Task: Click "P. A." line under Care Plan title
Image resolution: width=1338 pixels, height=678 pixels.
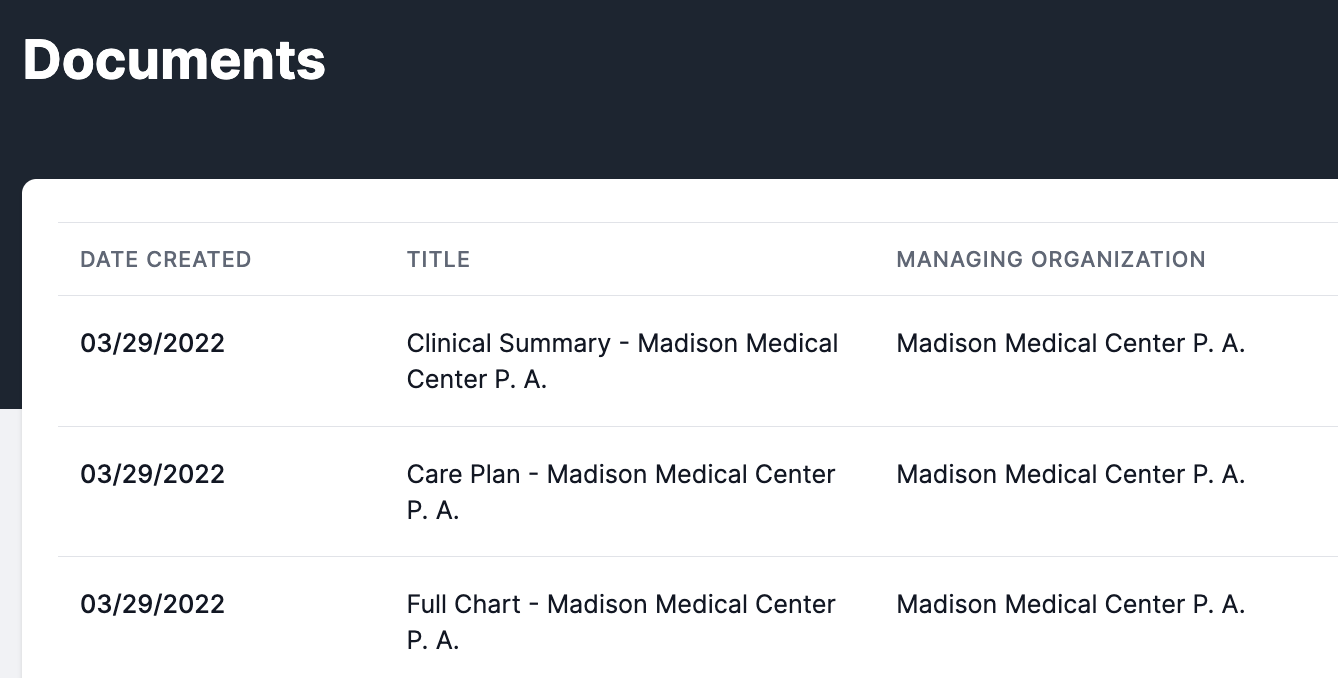Action: (x=432, y=510)
